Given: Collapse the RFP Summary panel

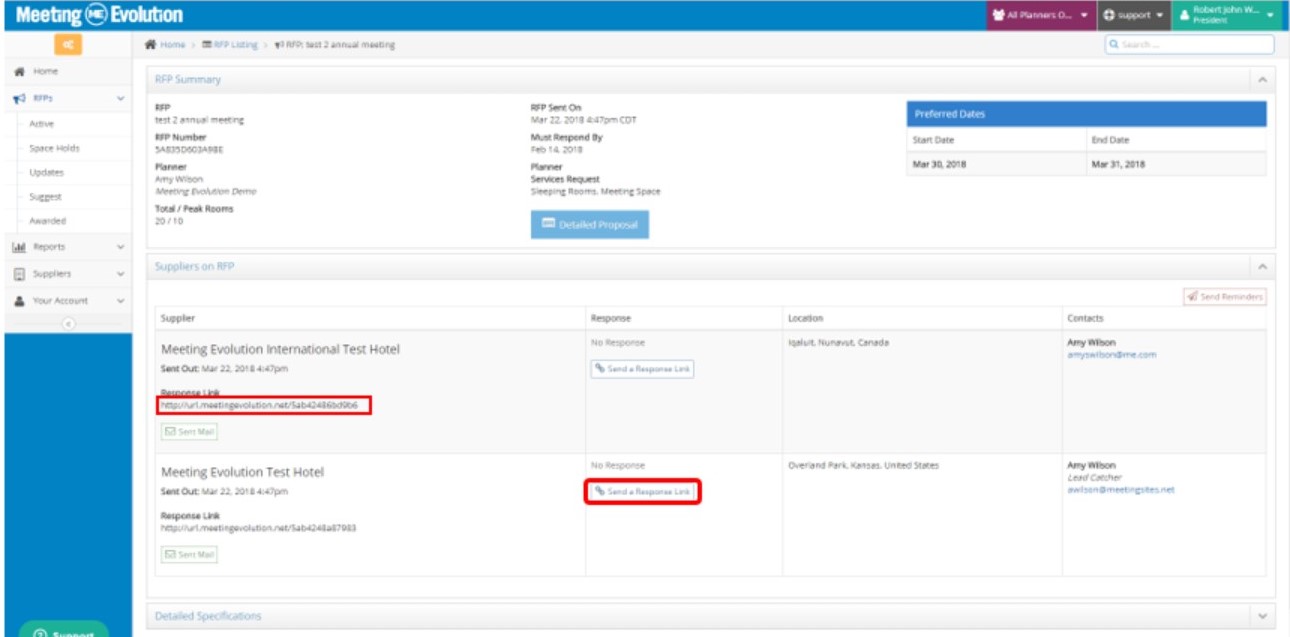Looking at the screenshot, I should coord(1262,79).
